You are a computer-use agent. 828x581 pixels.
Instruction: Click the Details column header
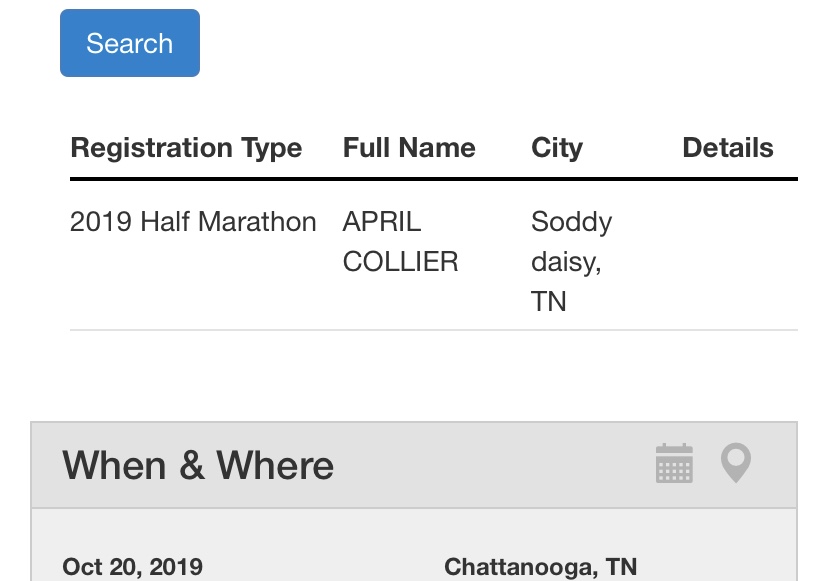(727, 148)
